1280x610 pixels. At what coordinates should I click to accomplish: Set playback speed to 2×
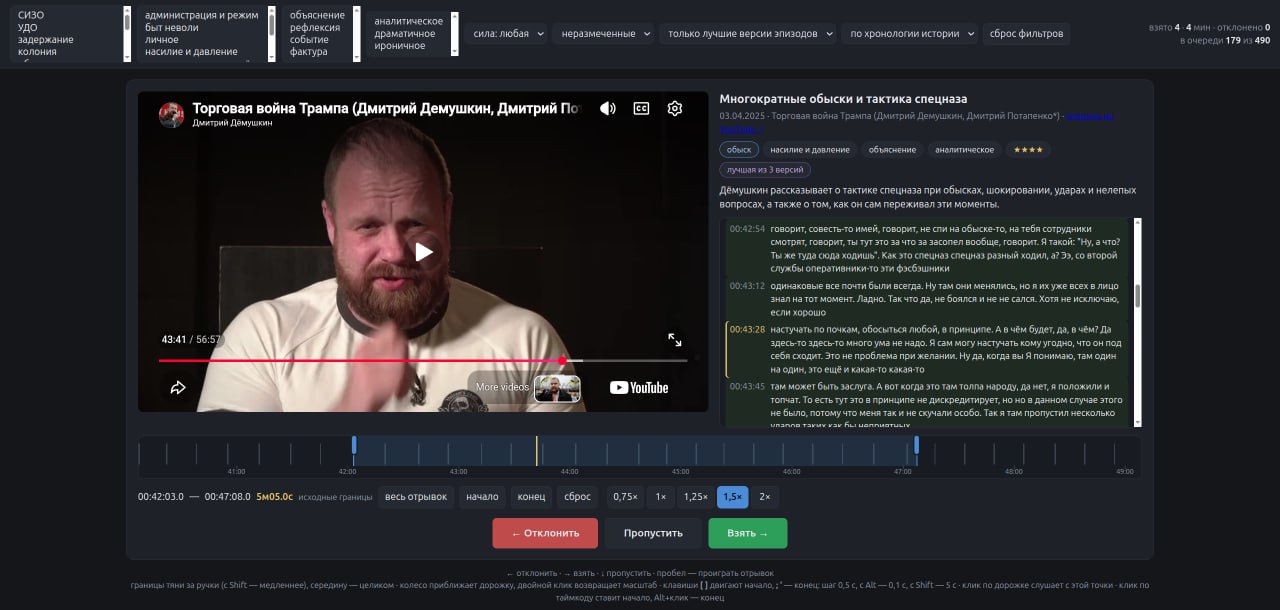[x=765, y=497]
